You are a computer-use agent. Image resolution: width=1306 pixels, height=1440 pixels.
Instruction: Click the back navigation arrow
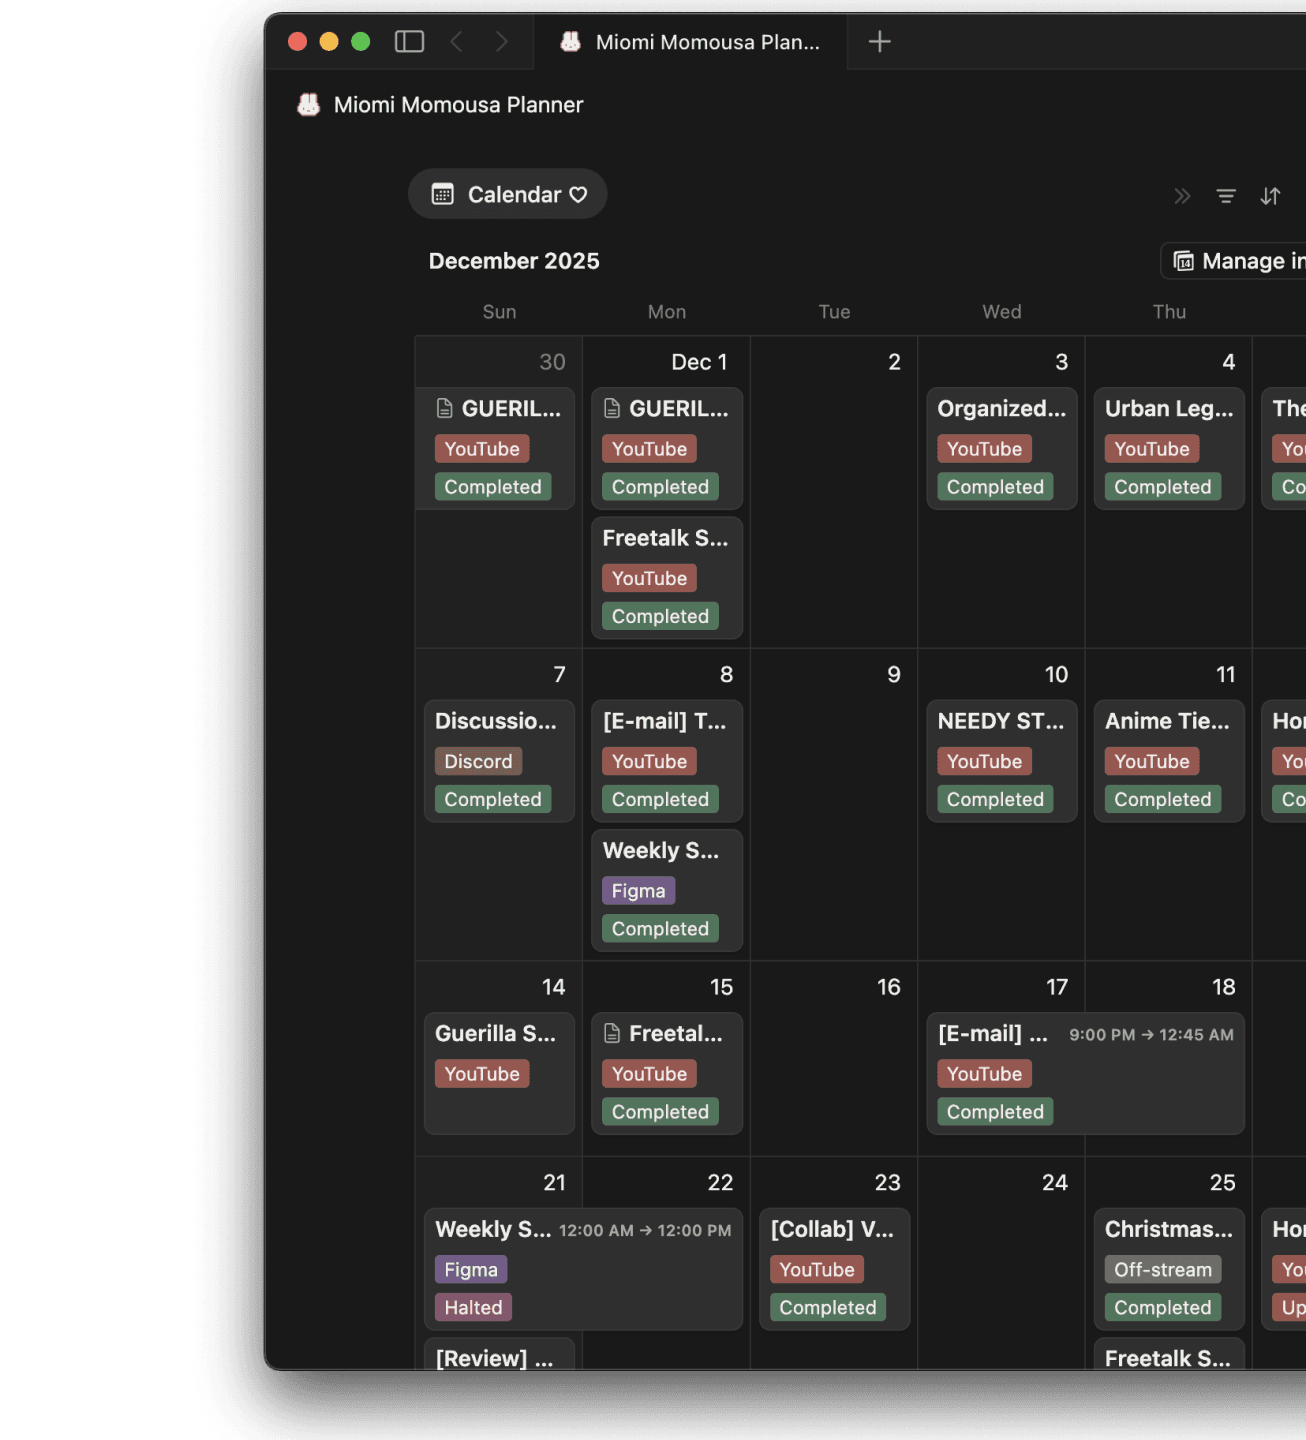point(457,42)
